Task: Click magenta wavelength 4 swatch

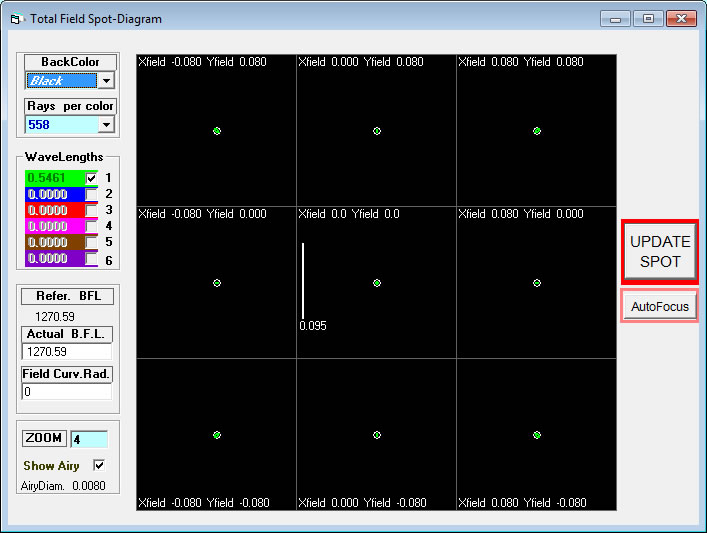Action: tap(55, 226)
